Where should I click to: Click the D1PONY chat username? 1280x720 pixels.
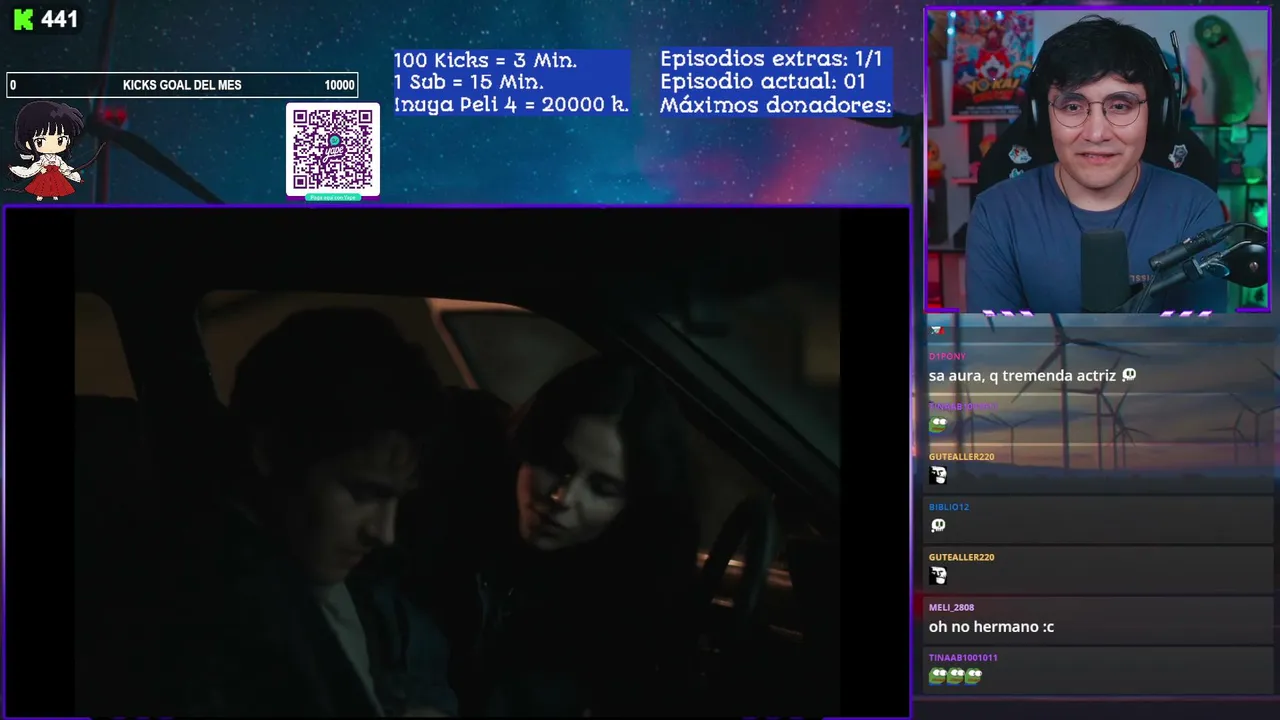point(947,356)
